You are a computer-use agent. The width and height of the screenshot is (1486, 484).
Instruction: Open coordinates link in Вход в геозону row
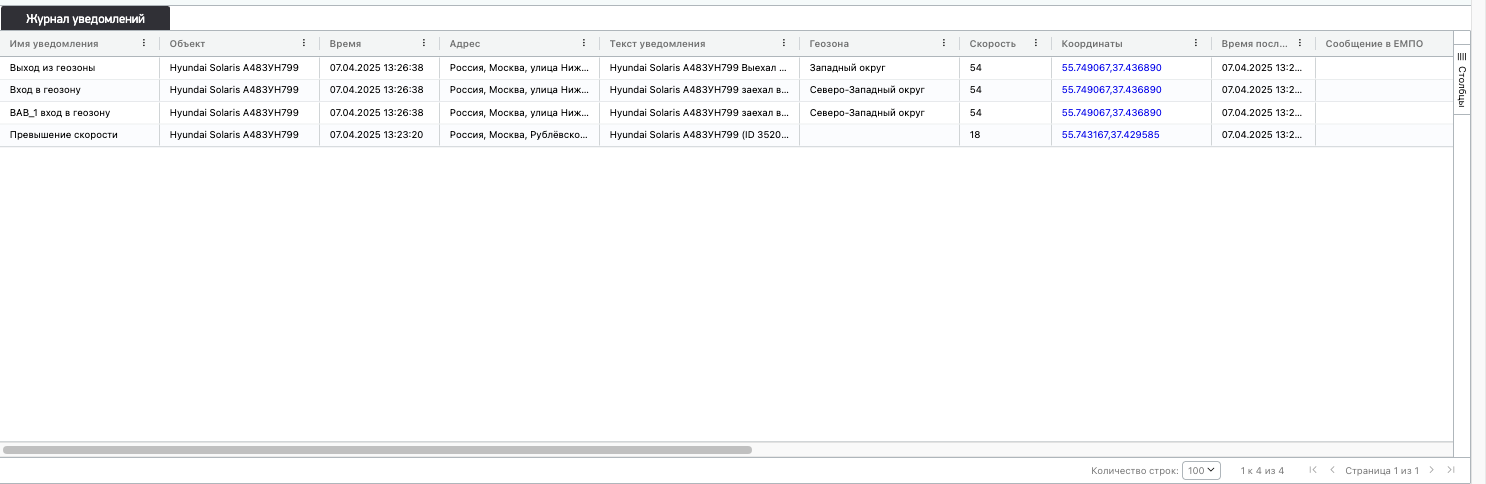(x=1111, y=90)
